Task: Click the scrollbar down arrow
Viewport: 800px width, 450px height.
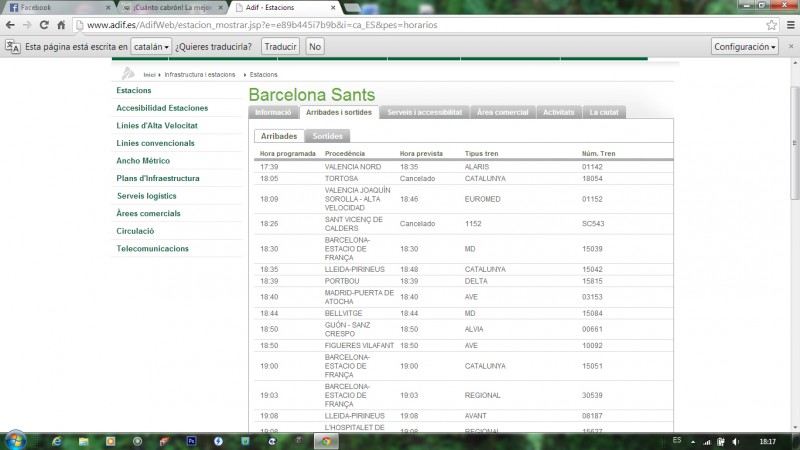Action: (x=794, y=428)
